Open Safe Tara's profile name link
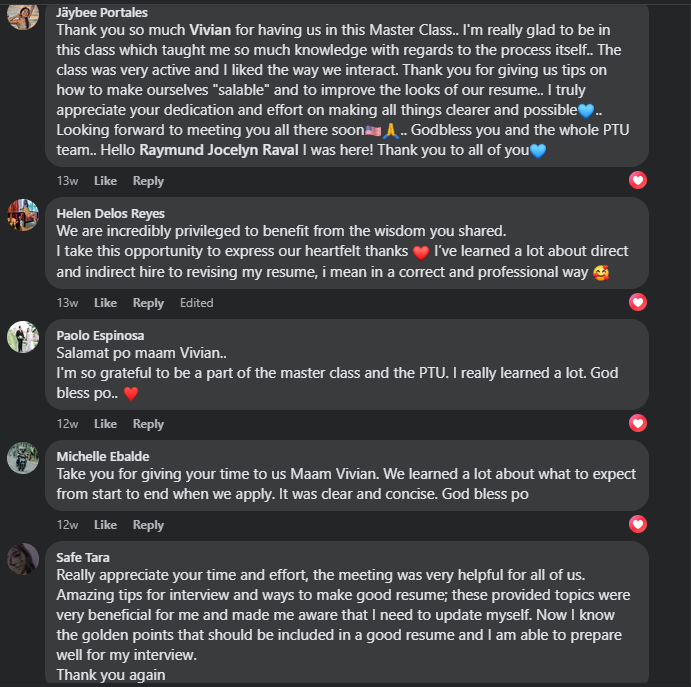691x687 pixels. click(83, 557)
